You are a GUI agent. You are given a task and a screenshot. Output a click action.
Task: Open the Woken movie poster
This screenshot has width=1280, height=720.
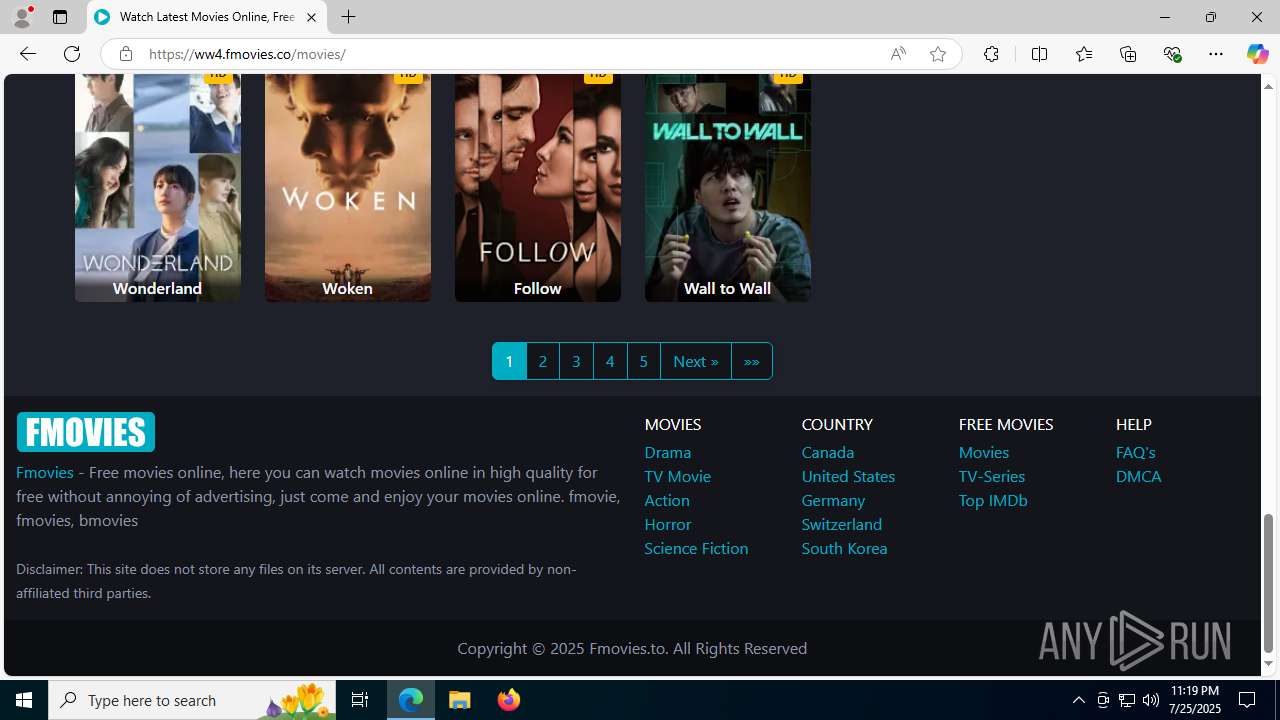[347, 187]
